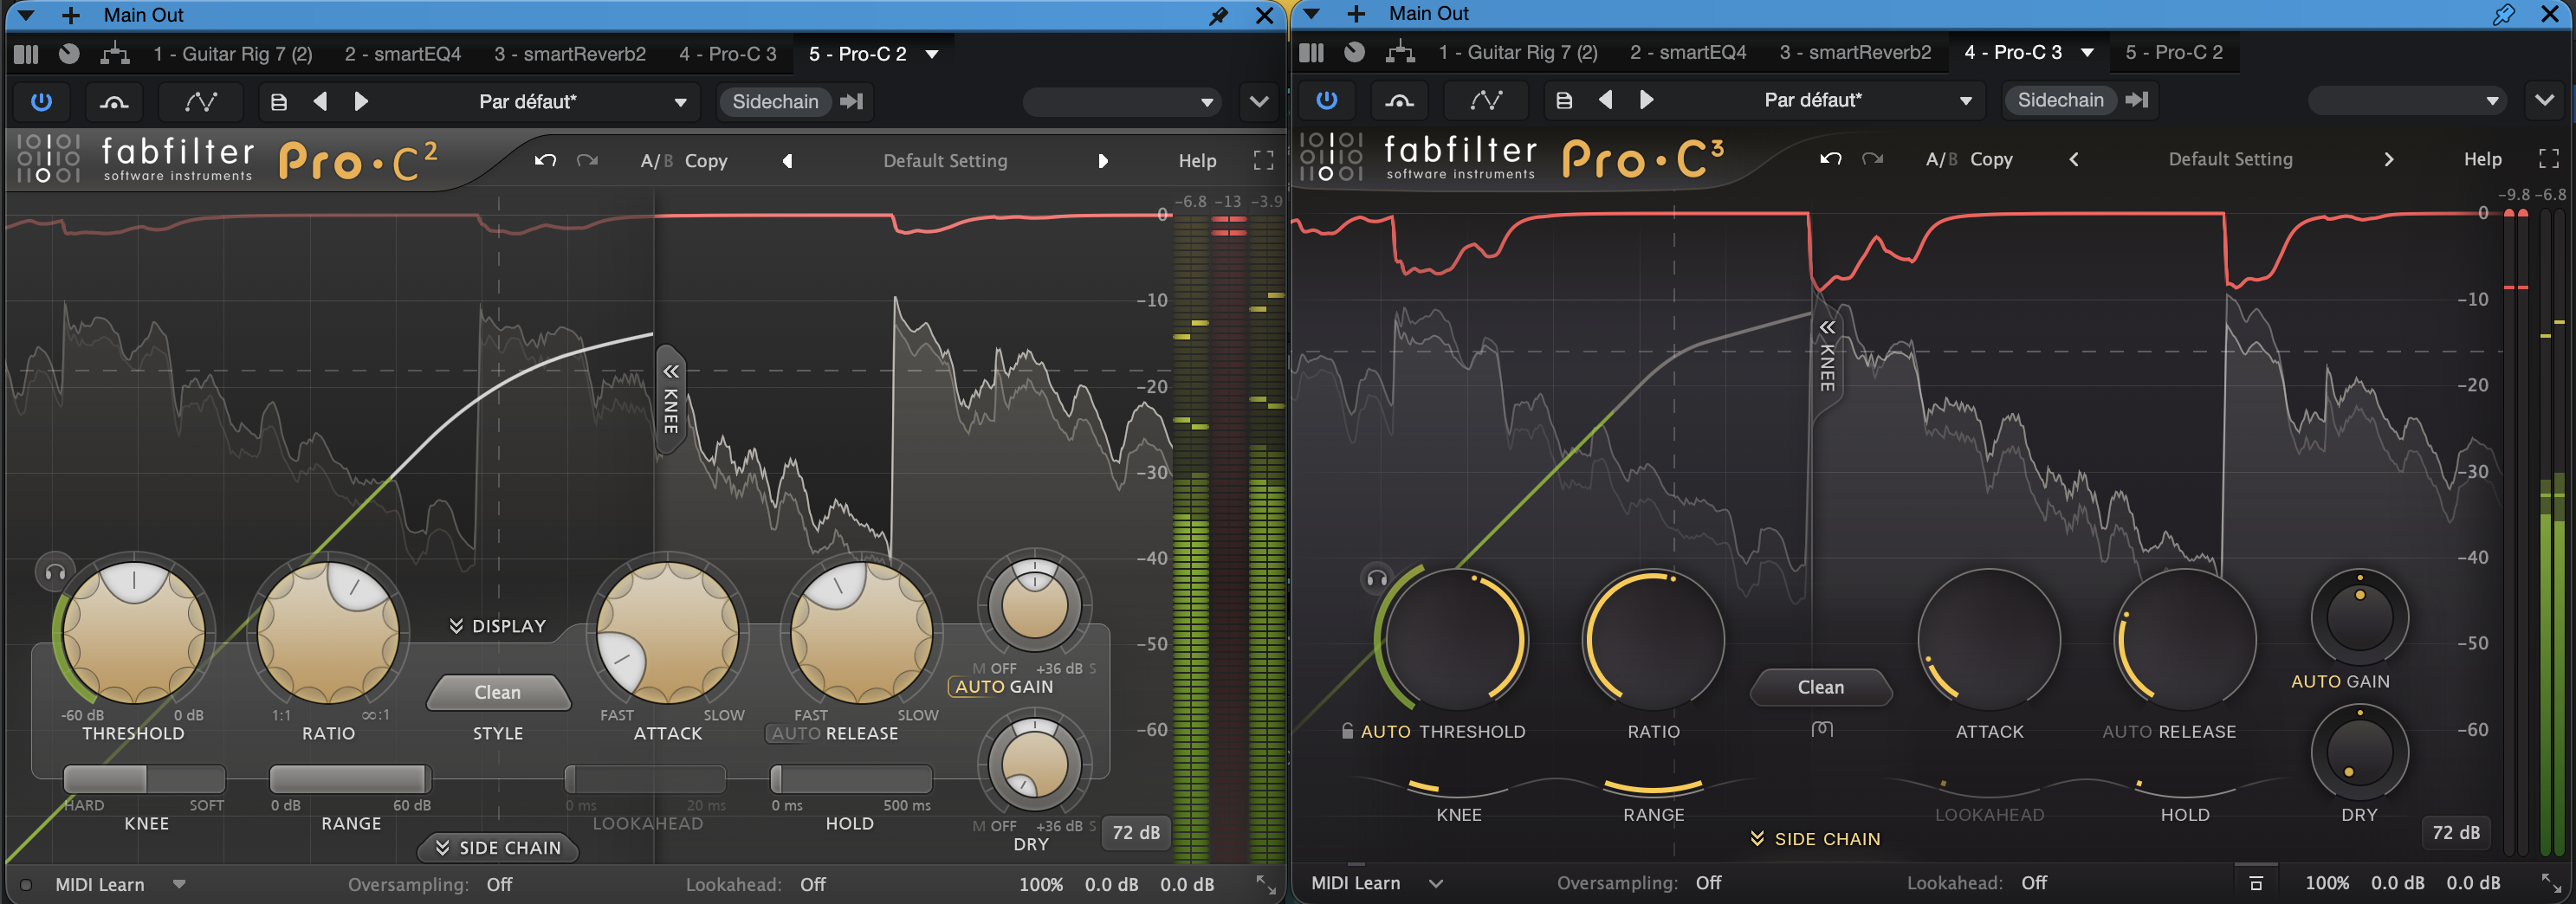Image resolution: width=2576 pixels, height=904 pixels.
Task: Enter full screen mode in Pro-C 3
Action: [x=2547, y=158]
